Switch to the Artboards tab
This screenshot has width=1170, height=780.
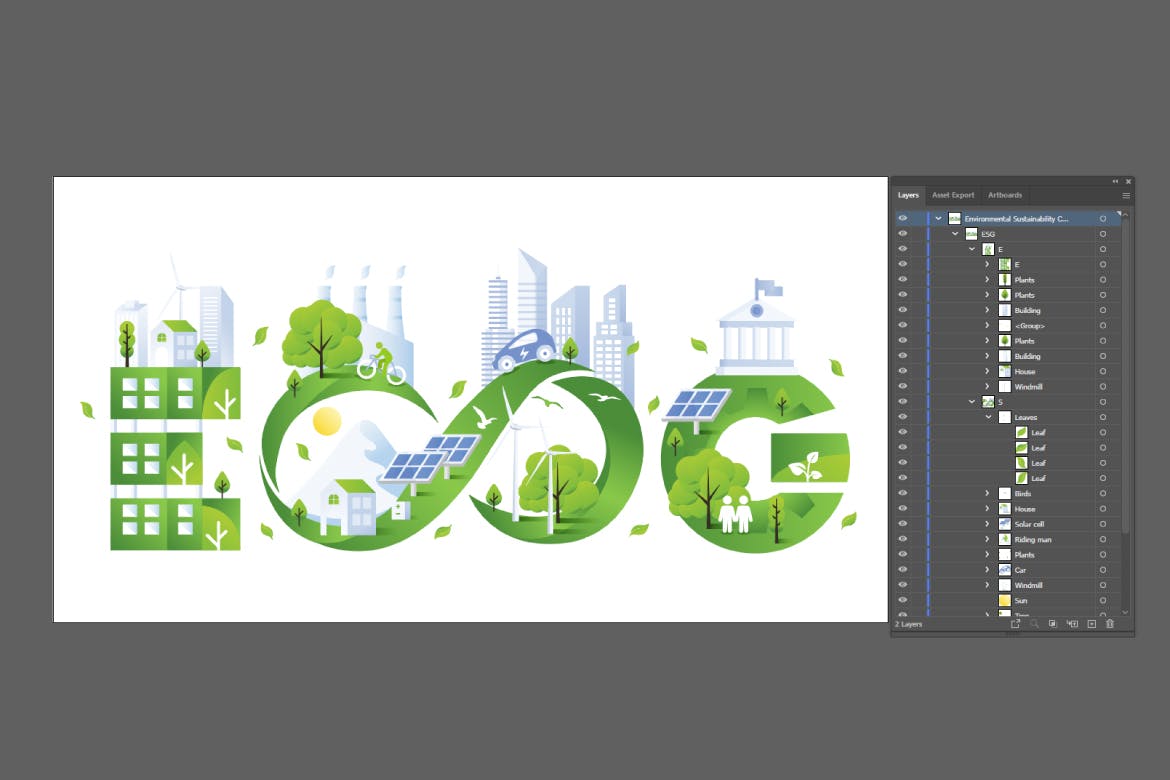(1004, 195)
